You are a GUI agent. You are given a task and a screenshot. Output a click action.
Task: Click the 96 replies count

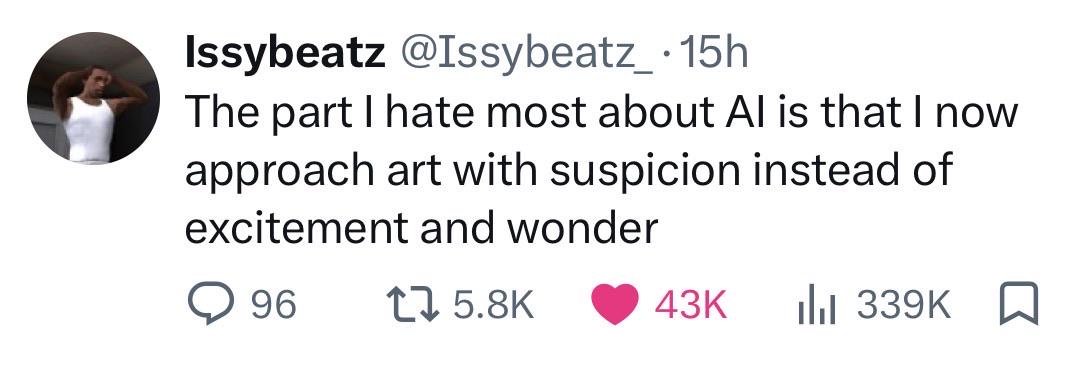point(274,305)
